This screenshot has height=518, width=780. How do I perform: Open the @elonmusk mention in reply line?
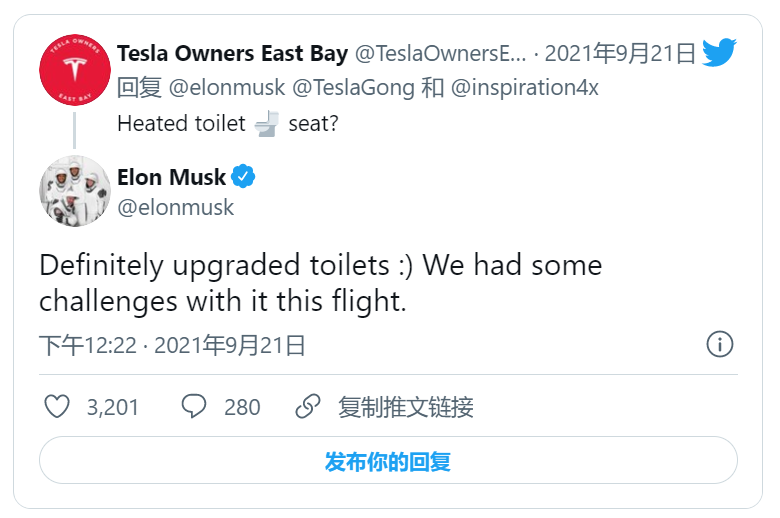point(226,88)
